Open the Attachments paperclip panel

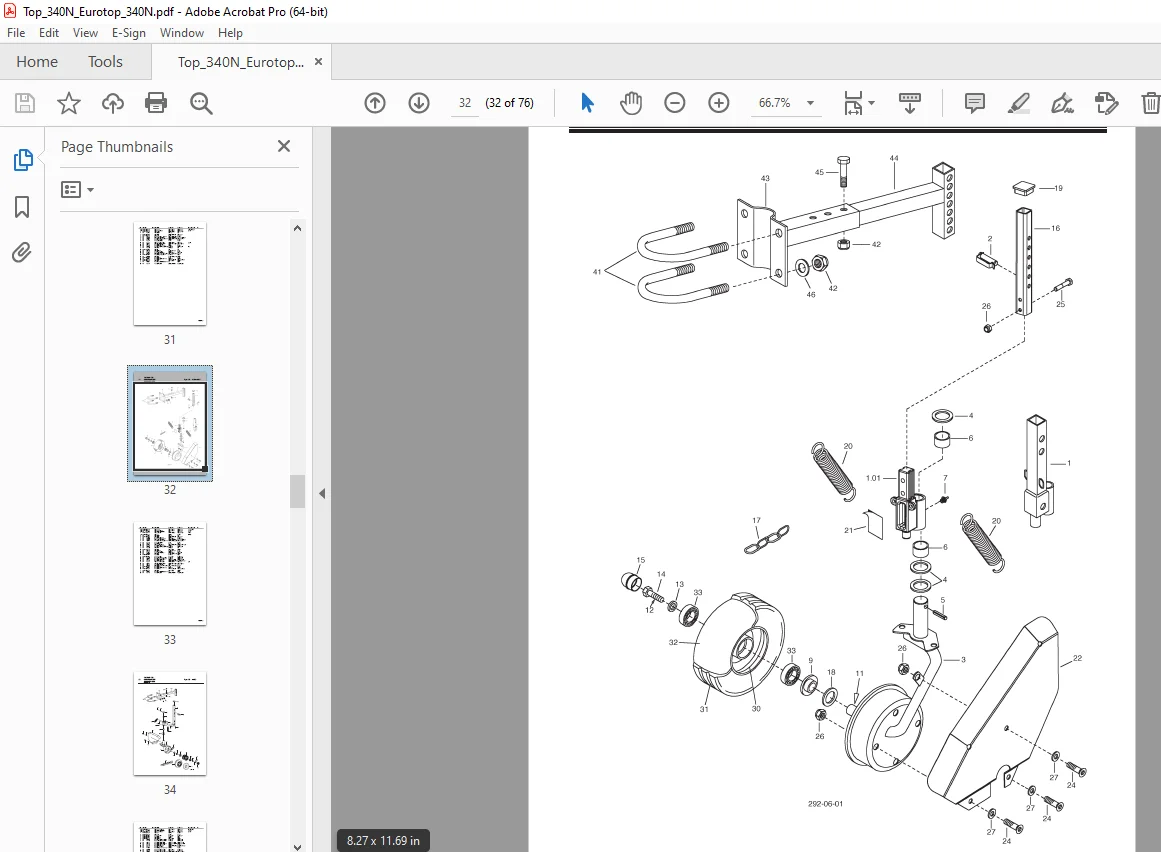pyautogui.click(x=22, y=253)
